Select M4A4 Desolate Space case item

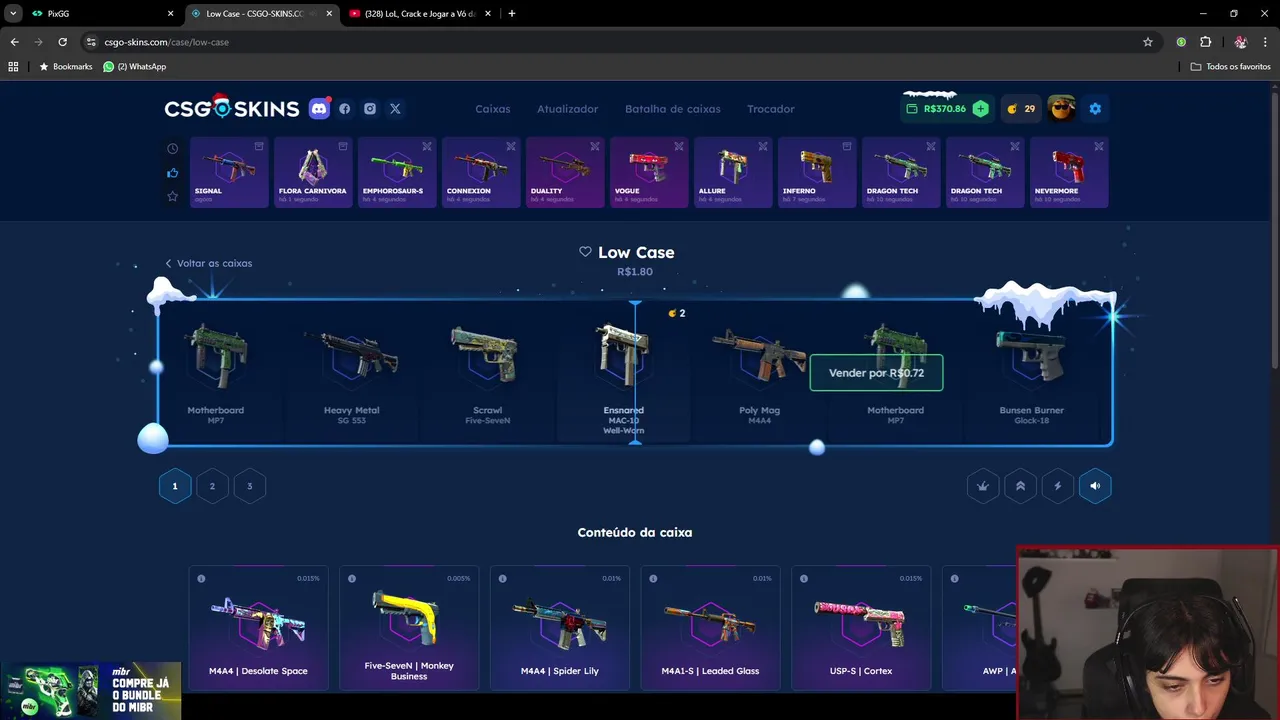point(258,628)
